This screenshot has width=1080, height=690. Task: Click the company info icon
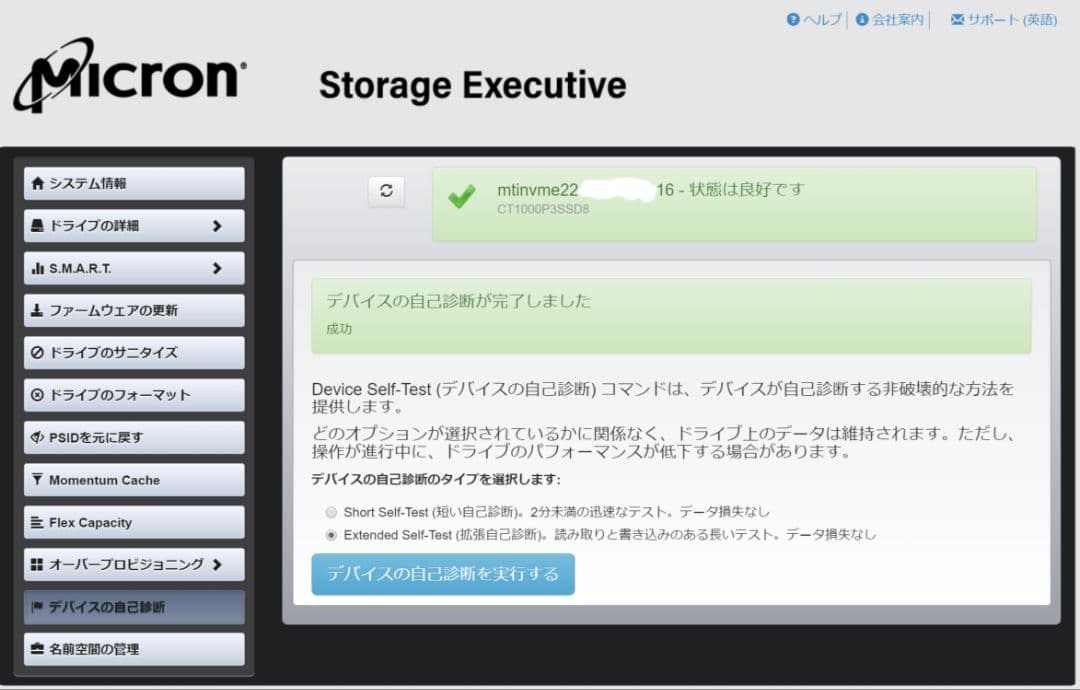[862, 20]
